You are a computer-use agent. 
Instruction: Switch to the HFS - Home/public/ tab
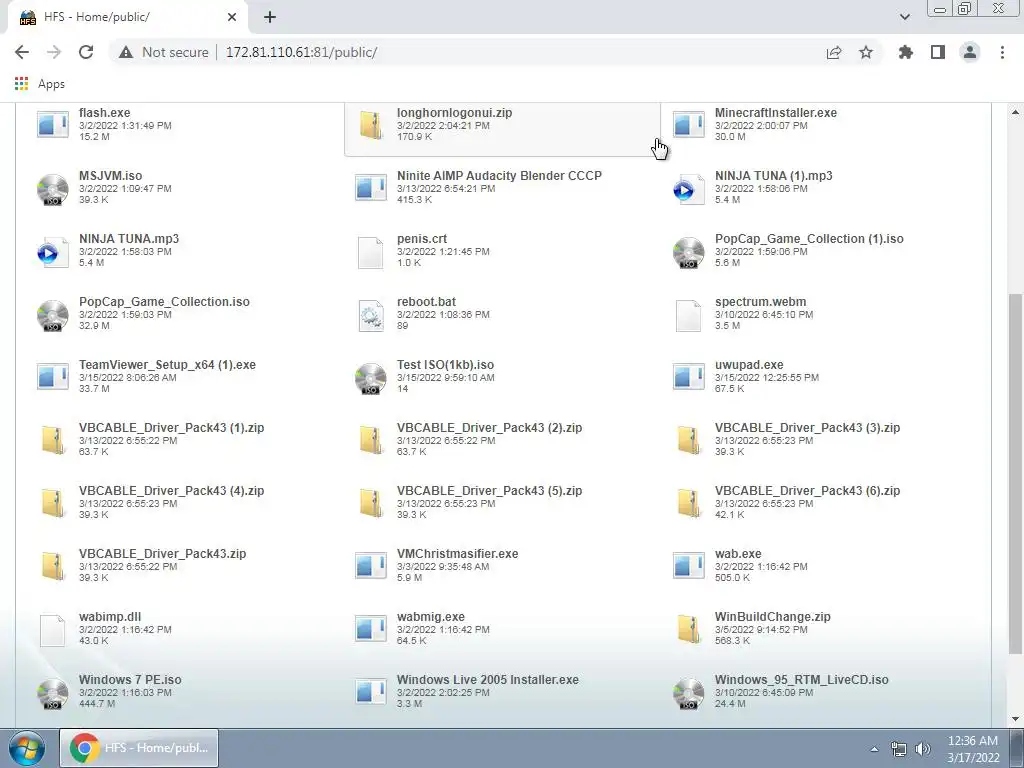(x=127, y=17)
